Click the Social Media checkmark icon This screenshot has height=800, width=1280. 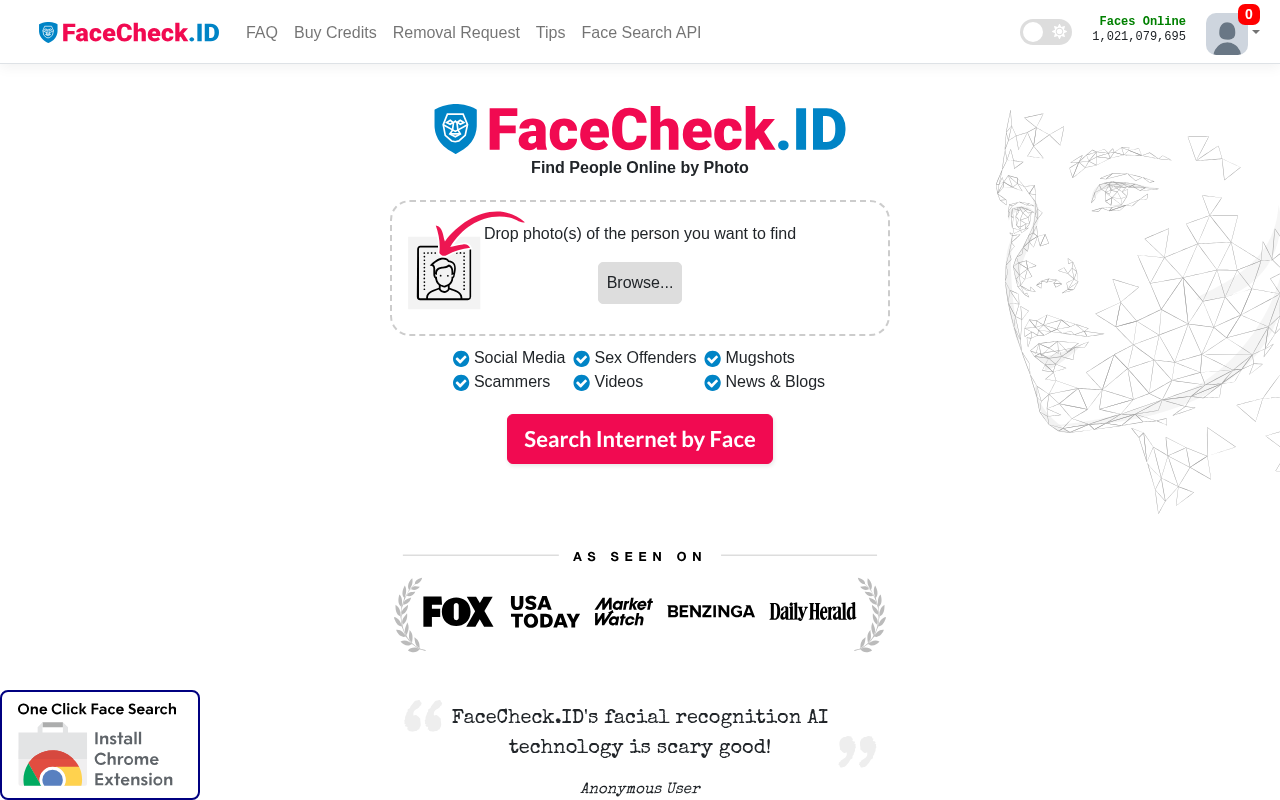click(x=461, y=358)
